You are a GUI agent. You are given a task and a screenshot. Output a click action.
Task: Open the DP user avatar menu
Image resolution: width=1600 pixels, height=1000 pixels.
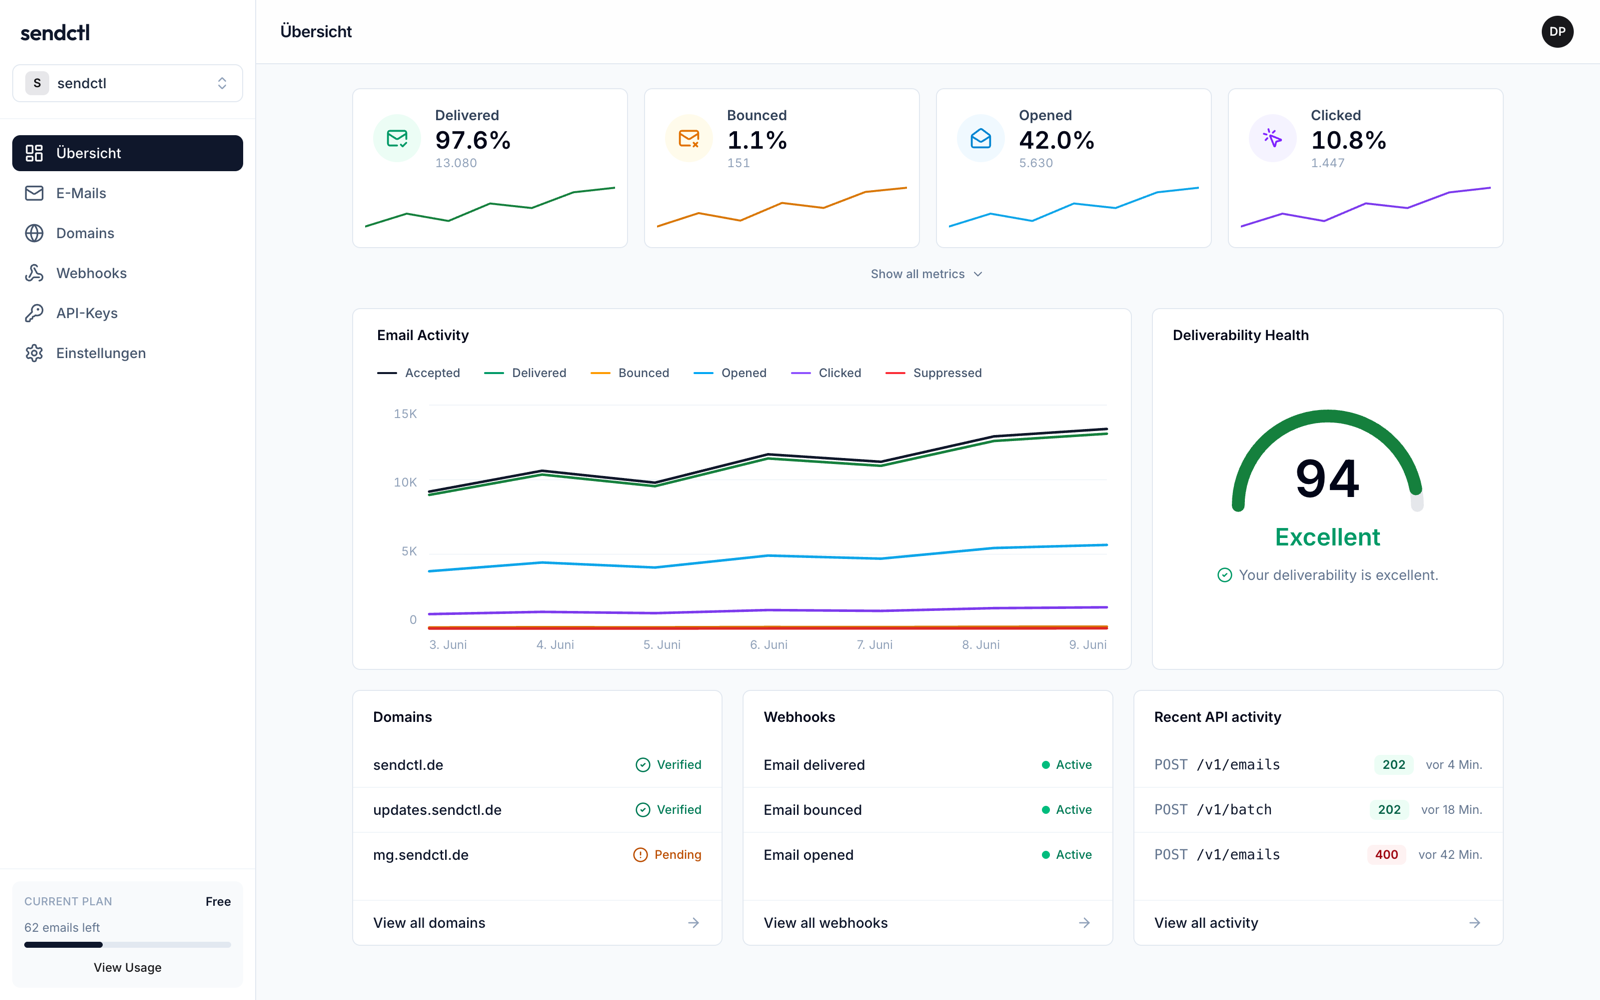pos(1557,32)
